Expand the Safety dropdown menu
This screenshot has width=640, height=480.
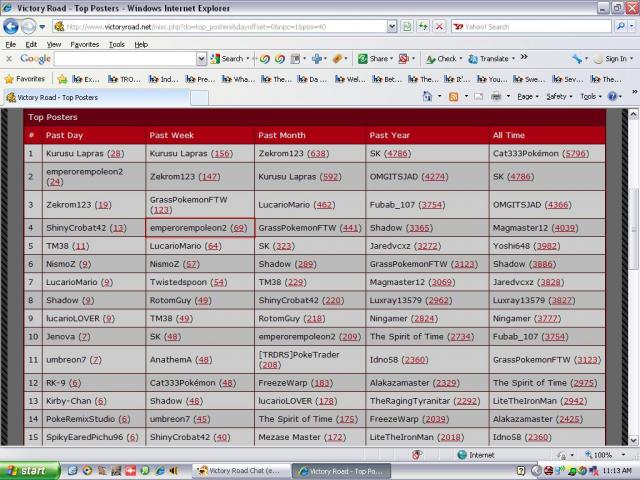pyautogui.click(x=558, y=96)
